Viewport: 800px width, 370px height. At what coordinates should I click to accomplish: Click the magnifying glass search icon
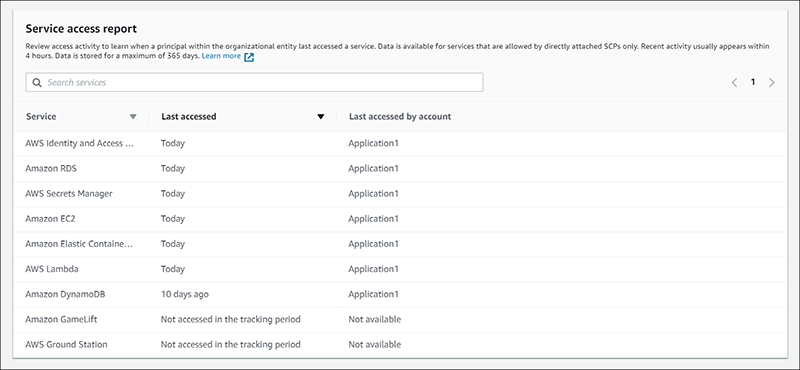click(x=37, y=83)
